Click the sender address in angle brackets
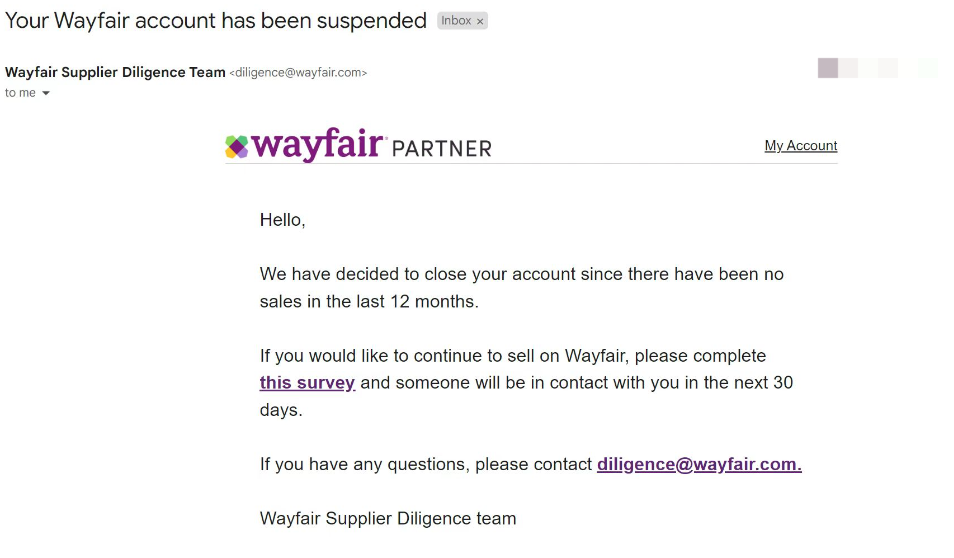The height and width of the screenshot is (558, 954). [x=298, y=72]
